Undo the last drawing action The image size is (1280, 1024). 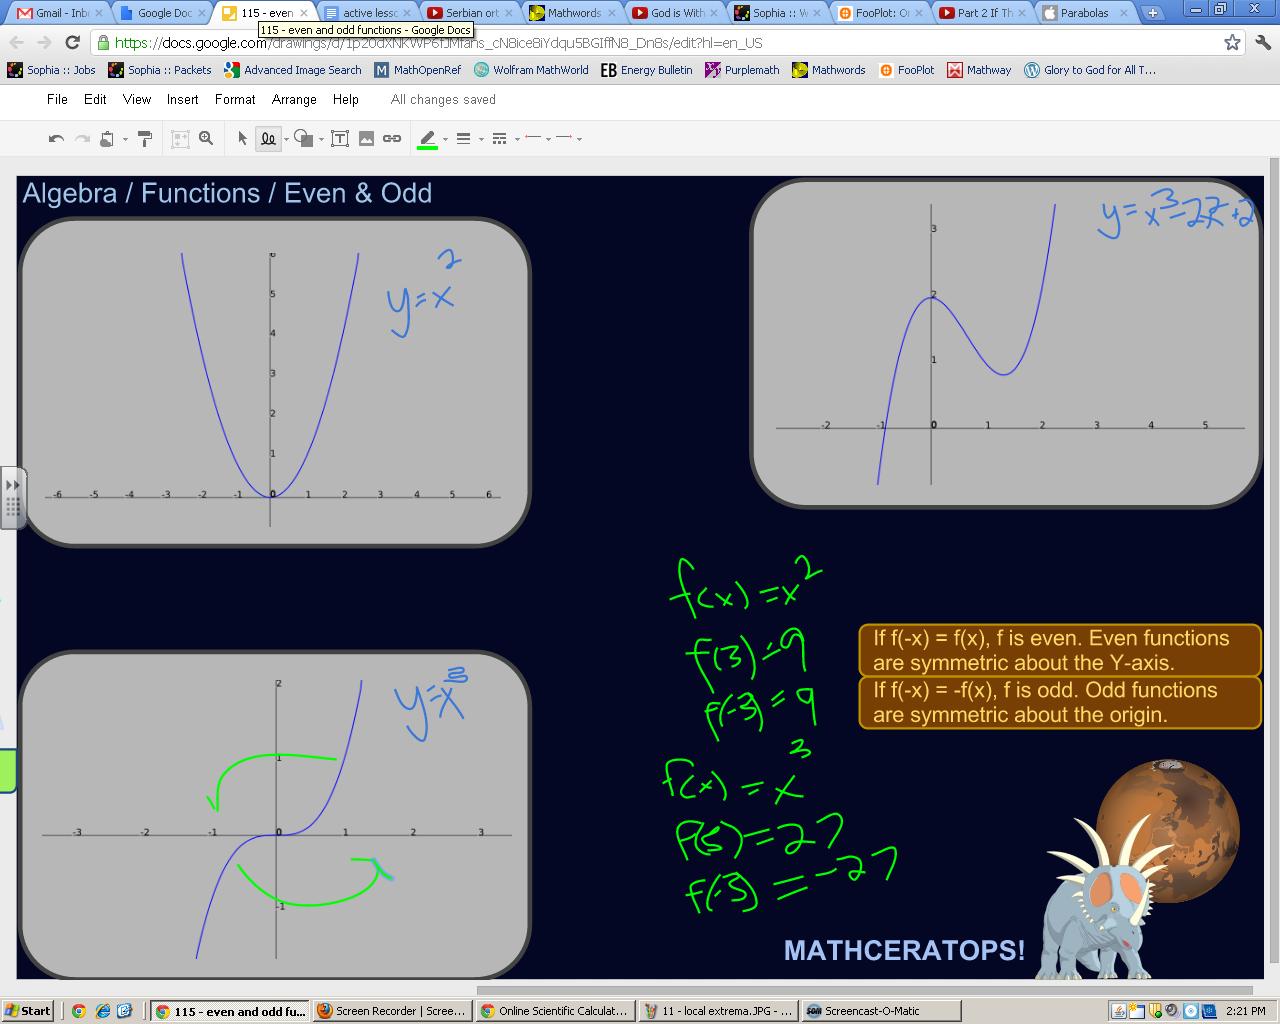56,139
